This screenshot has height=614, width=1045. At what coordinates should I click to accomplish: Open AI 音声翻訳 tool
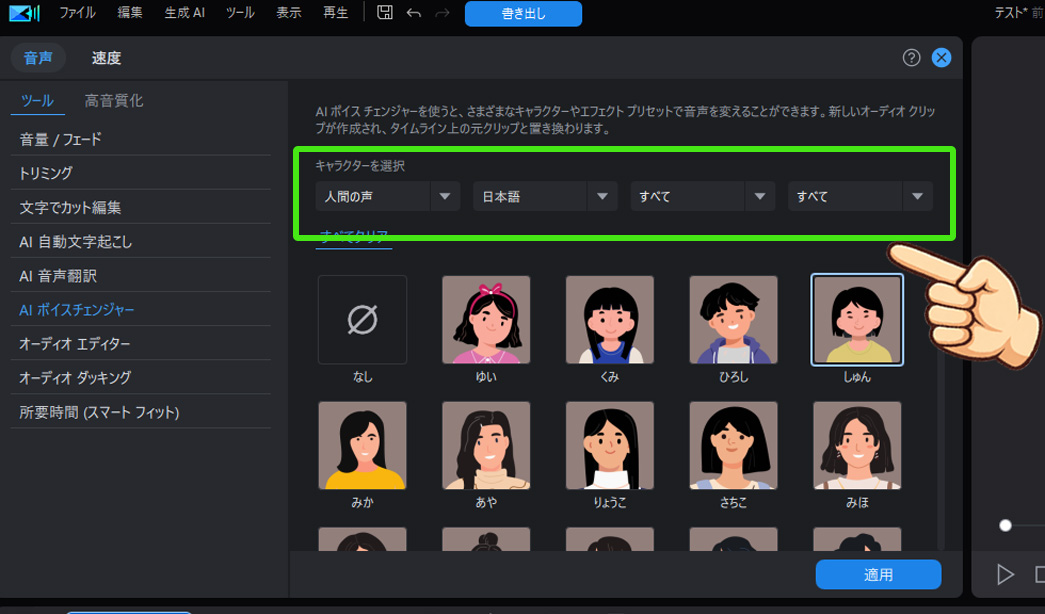(x=141, y=276)
